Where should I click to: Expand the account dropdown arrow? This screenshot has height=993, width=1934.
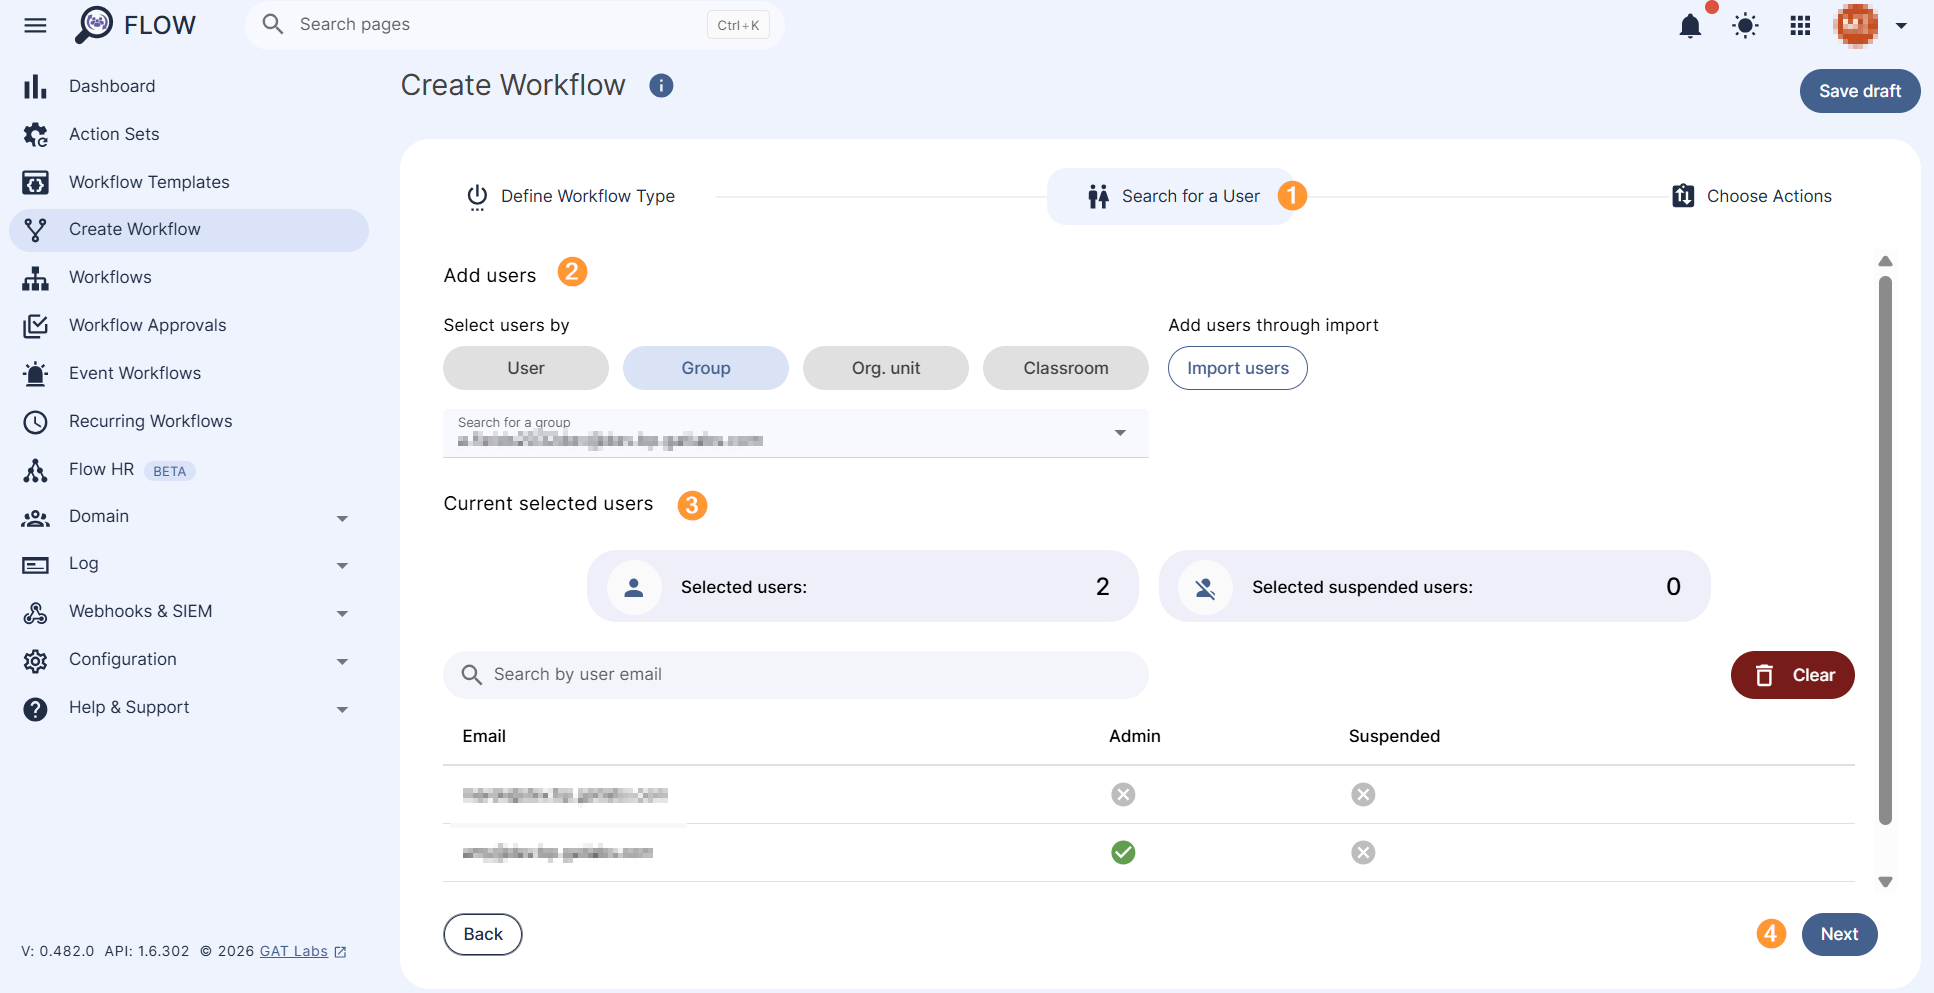coord(1901,26)
